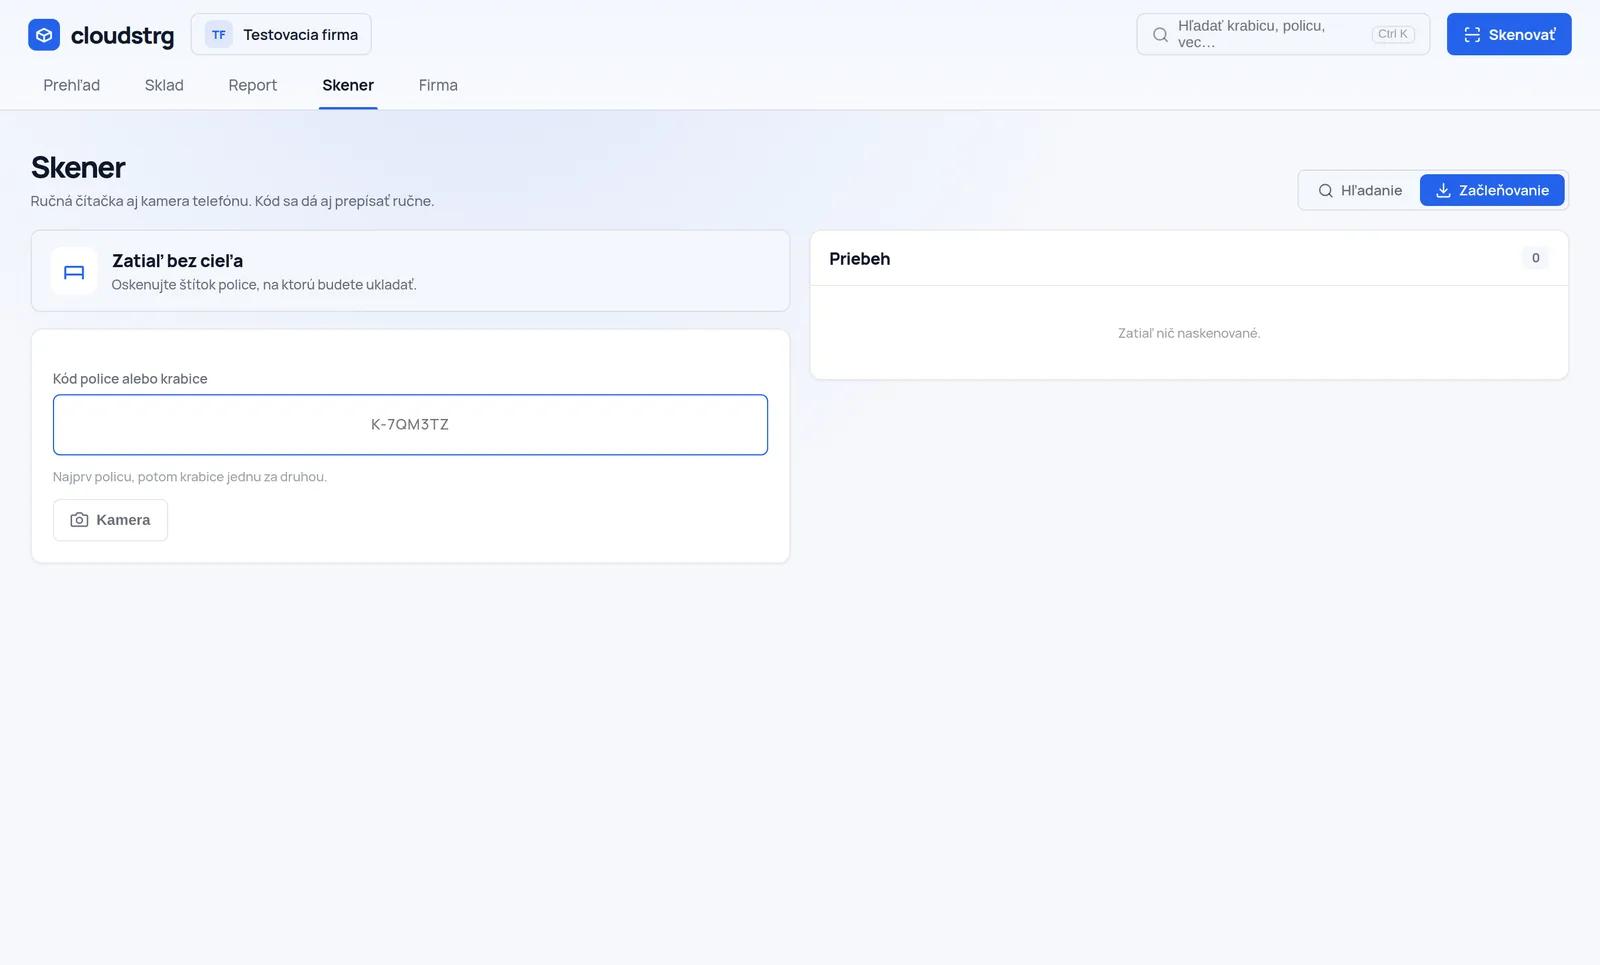The width and height of the screenshot is (1600, 965).
Task: Click the camera icon on Kamera button
Action: [x=79, y=520]
